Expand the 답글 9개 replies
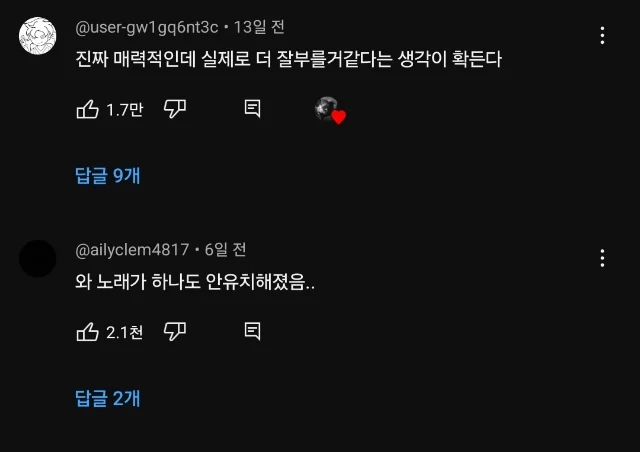Viewport: 640px width, 452px height. [108, 176]
